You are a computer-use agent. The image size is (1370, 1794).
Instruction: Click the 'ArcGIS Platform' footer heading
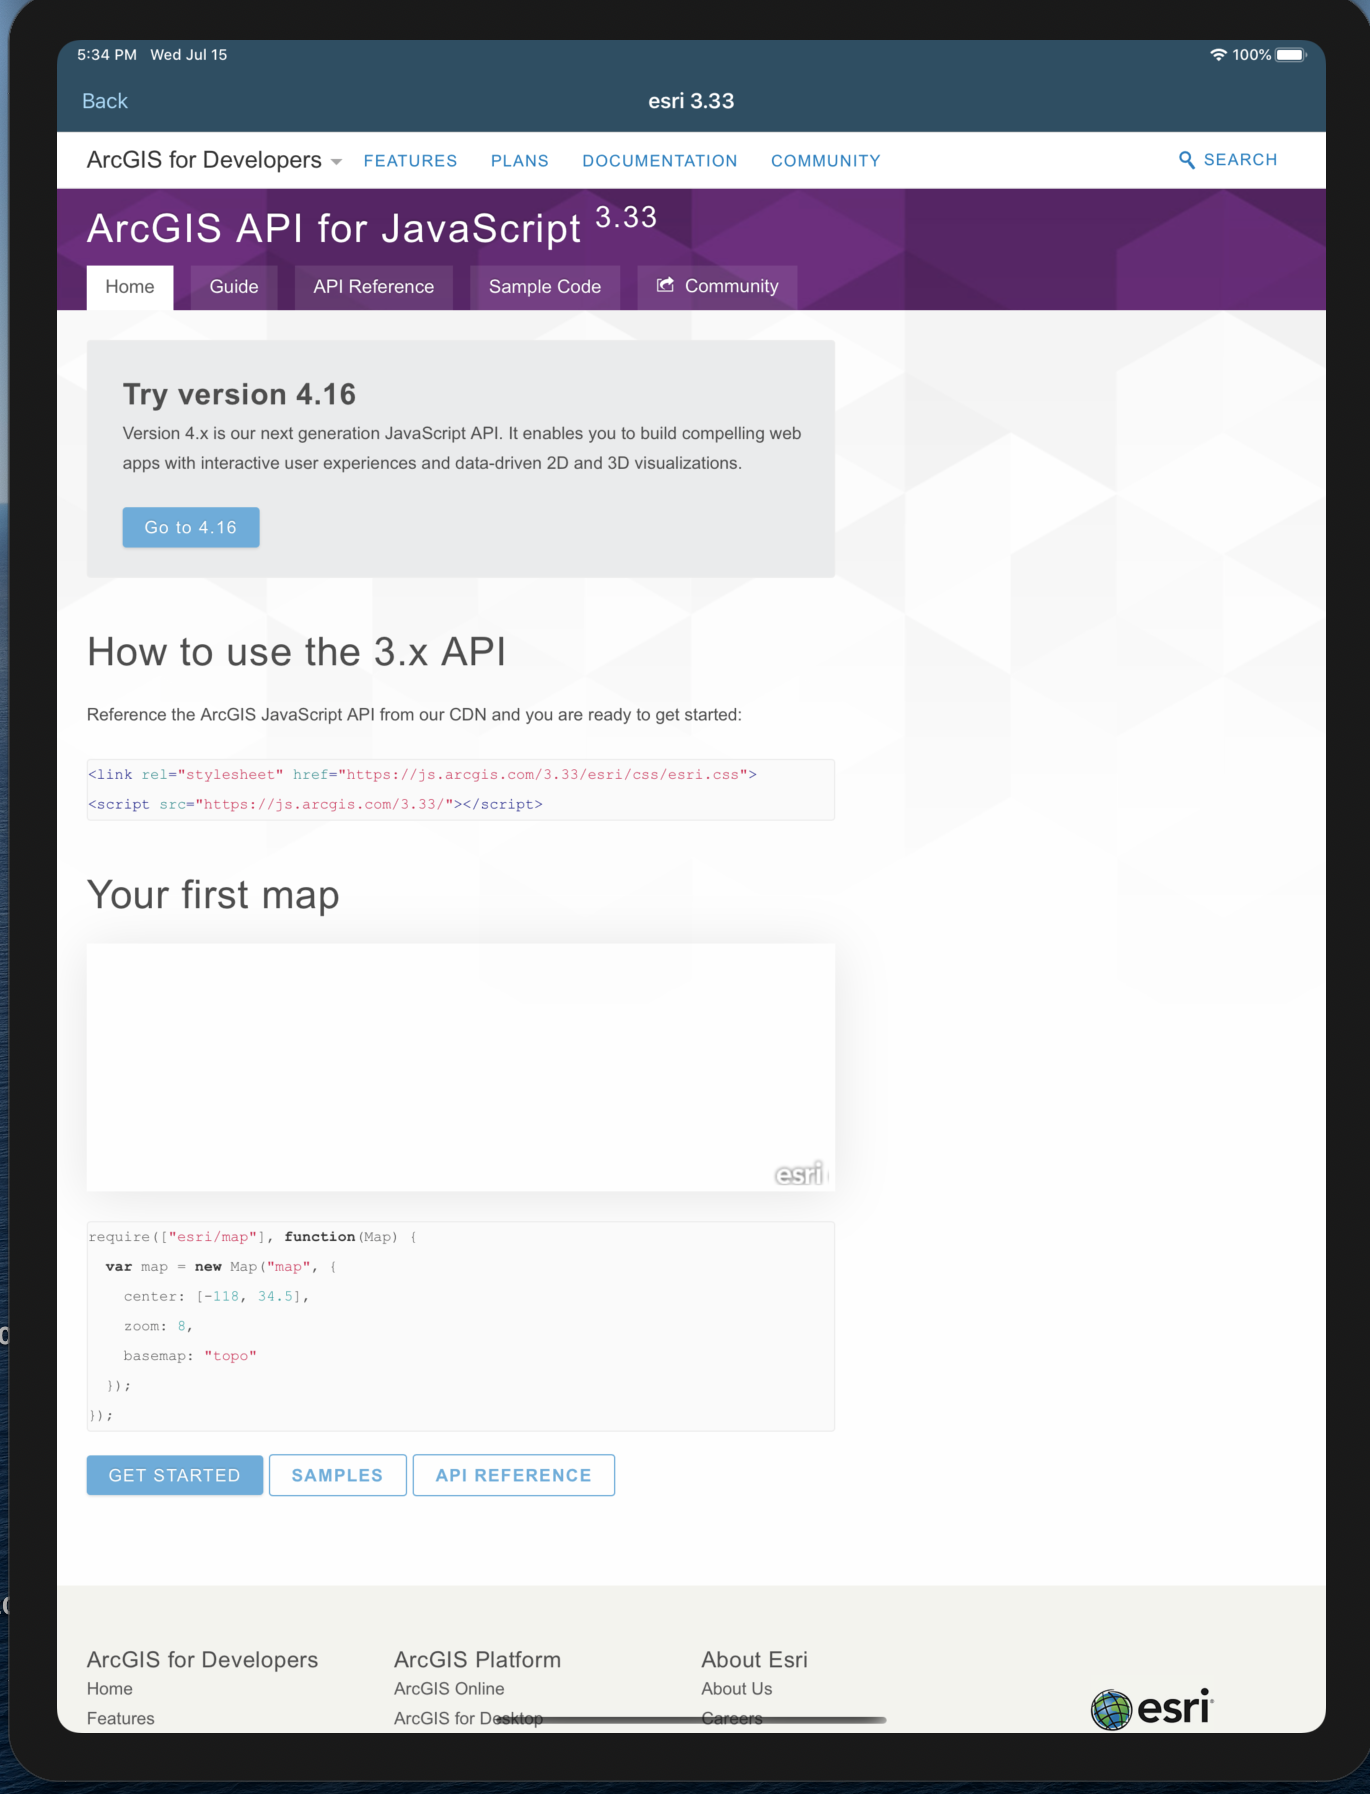tap(478, 1660)
